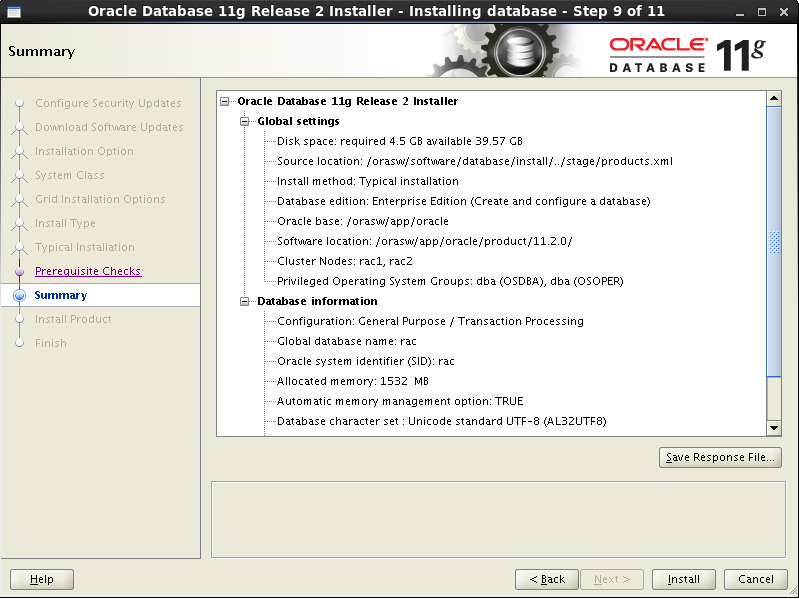This screenshot has width=799, height=599.
Task: Select the Download Software Updates step
Action: pos(109,127)
